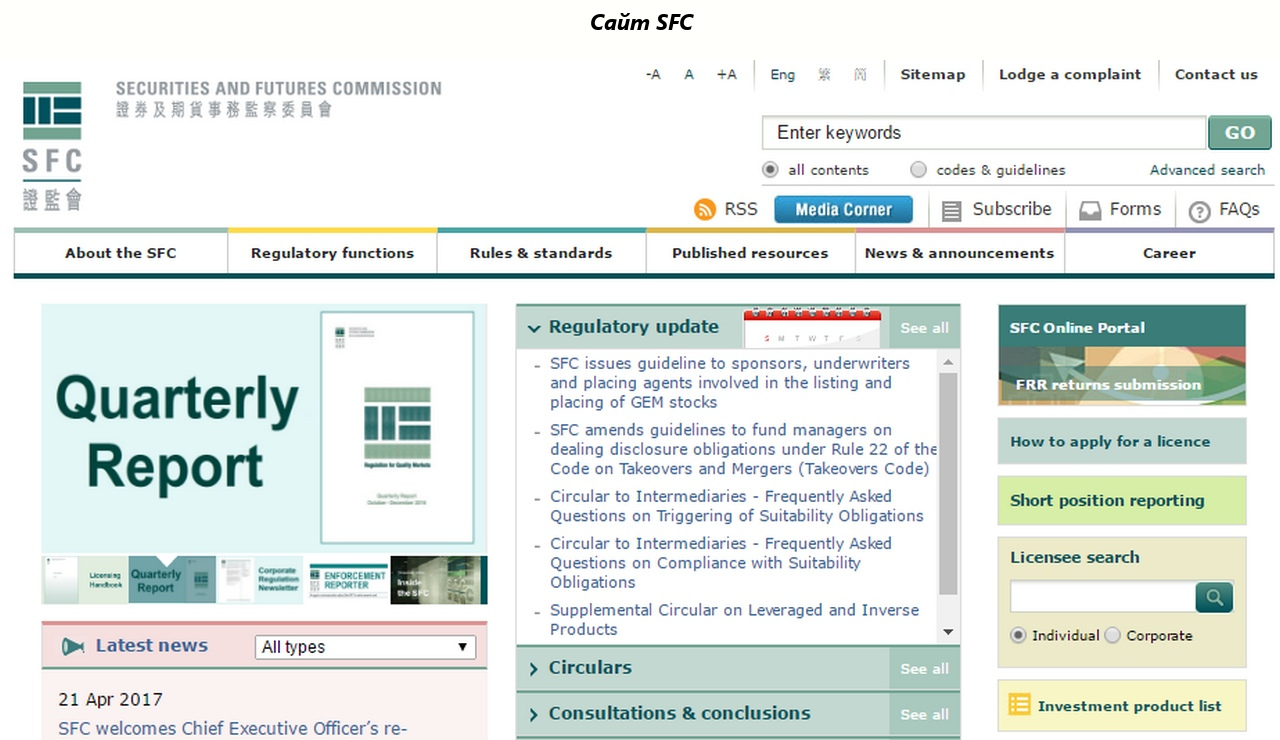Click the Licensee search magnifier button
Image resolution: width=1280 pixels, height=740 pixels.
[1214, 598]
